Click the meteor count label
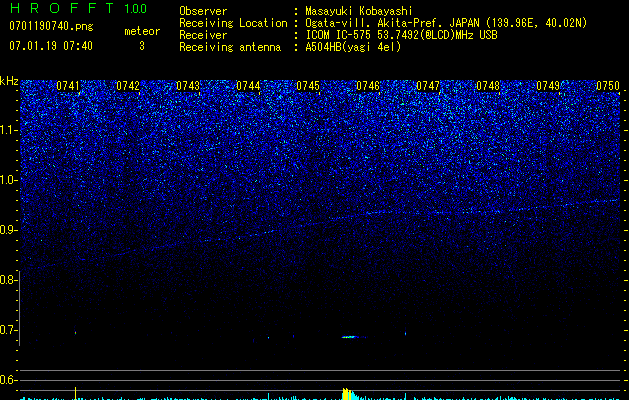The width and height of the screenshot is (629, 400). click(x=142, y=31)
